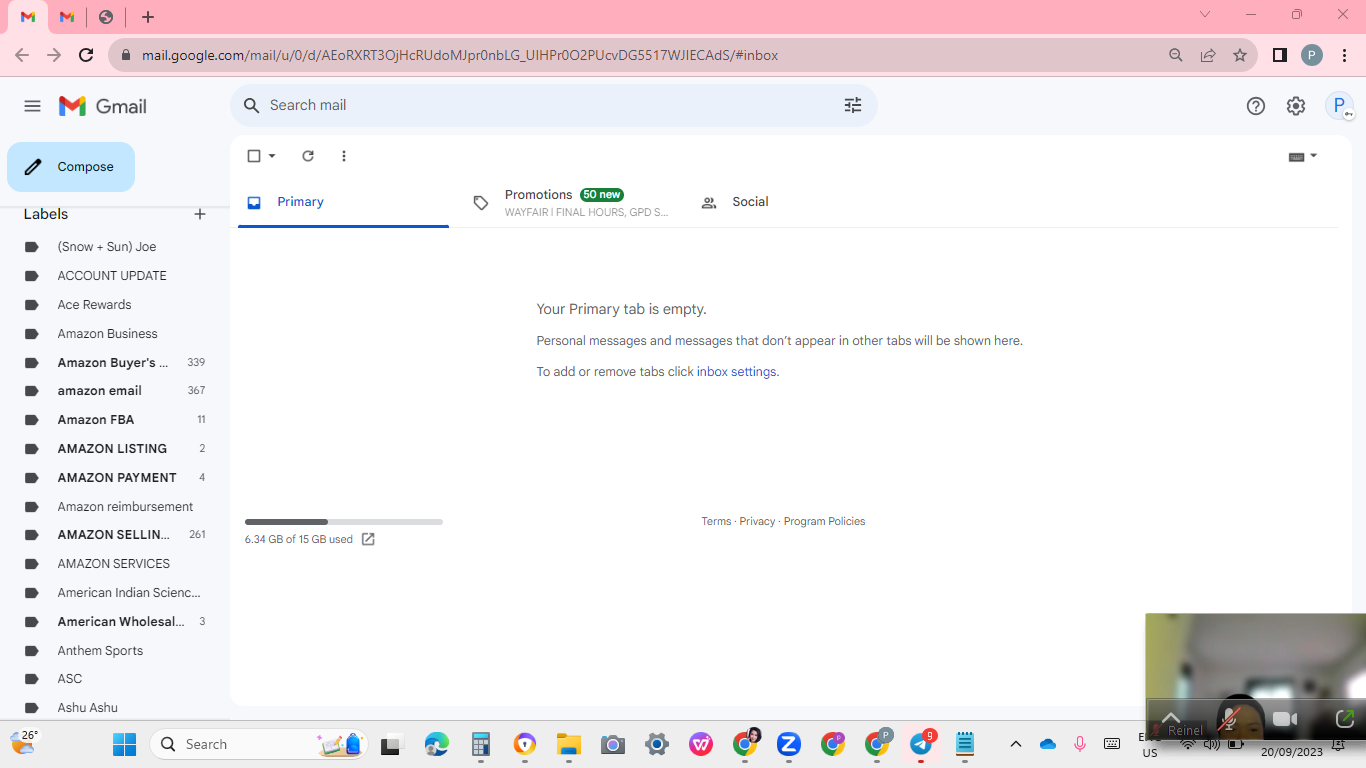Show advanced search options in search bar

pyautogui.click(x=853, y=105)
